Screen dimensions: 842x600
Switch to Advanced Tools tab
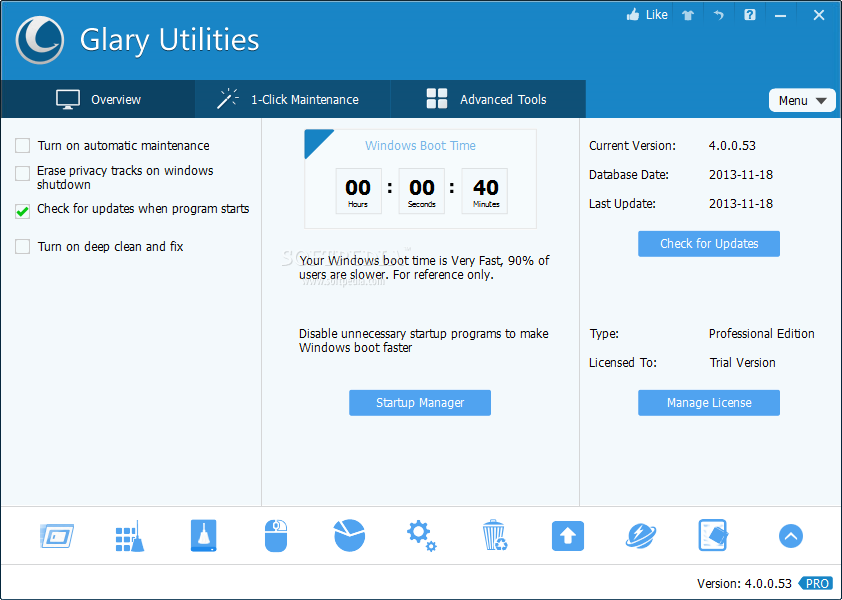(x=488, y=99)
